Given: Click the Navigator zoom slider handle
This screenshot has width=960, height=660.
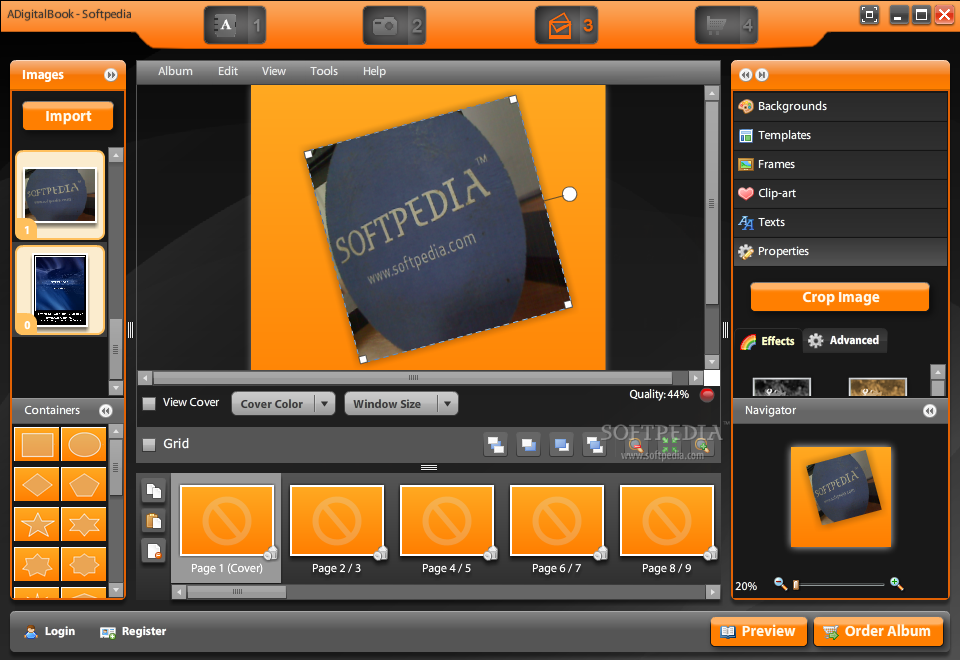Looking at the screenshot, I should pos(795,585).
